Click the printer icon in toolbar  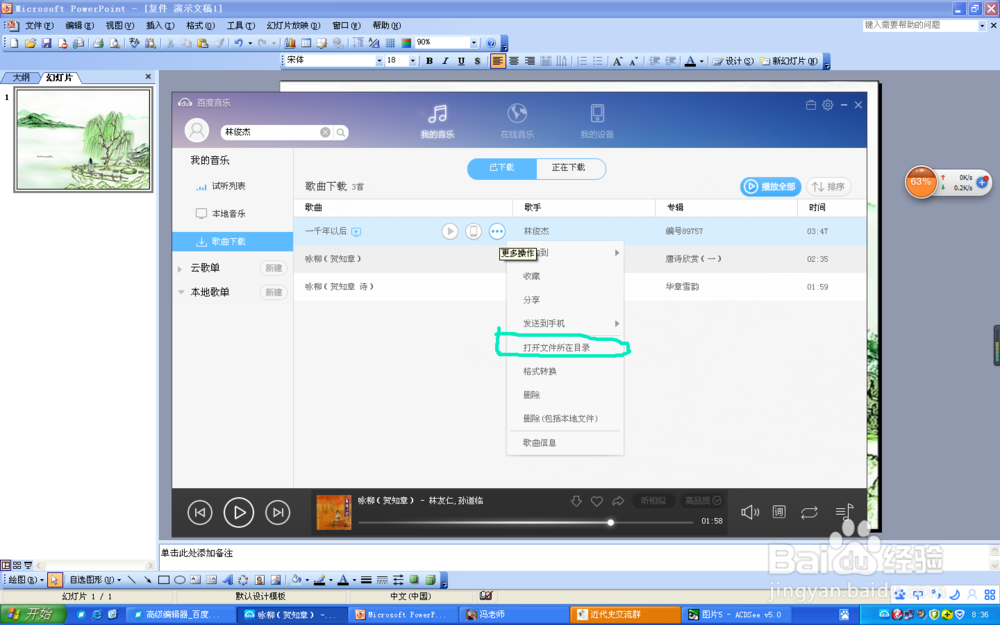coord(98,43)
